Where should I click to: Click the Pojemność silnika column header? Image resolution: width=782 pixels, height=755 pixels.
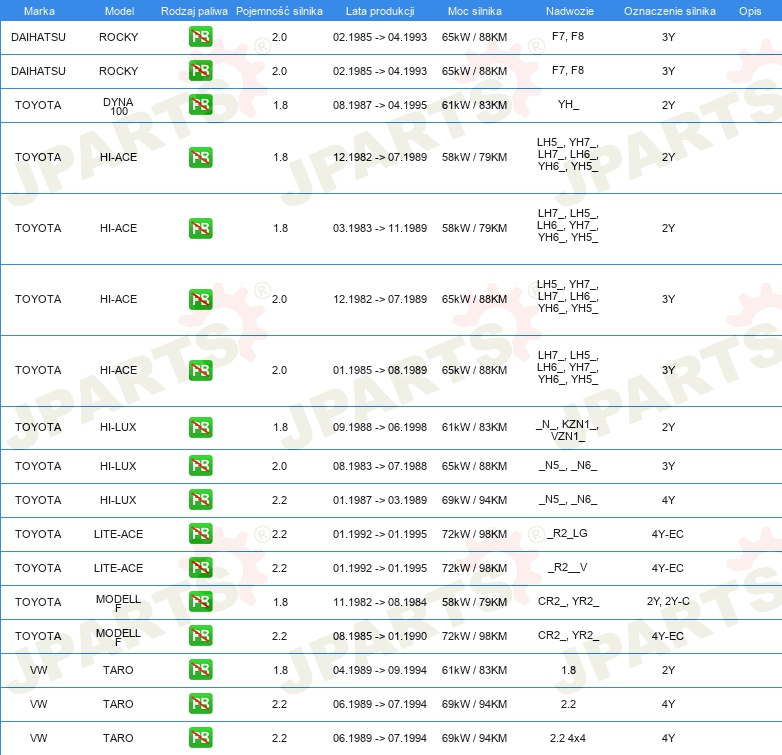(279, 11)
